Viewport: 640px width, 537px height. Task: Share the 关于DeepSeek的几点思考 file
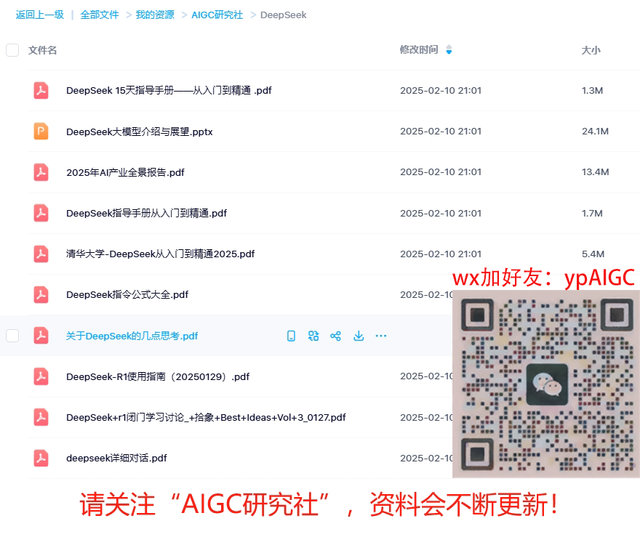pos(336,336)
